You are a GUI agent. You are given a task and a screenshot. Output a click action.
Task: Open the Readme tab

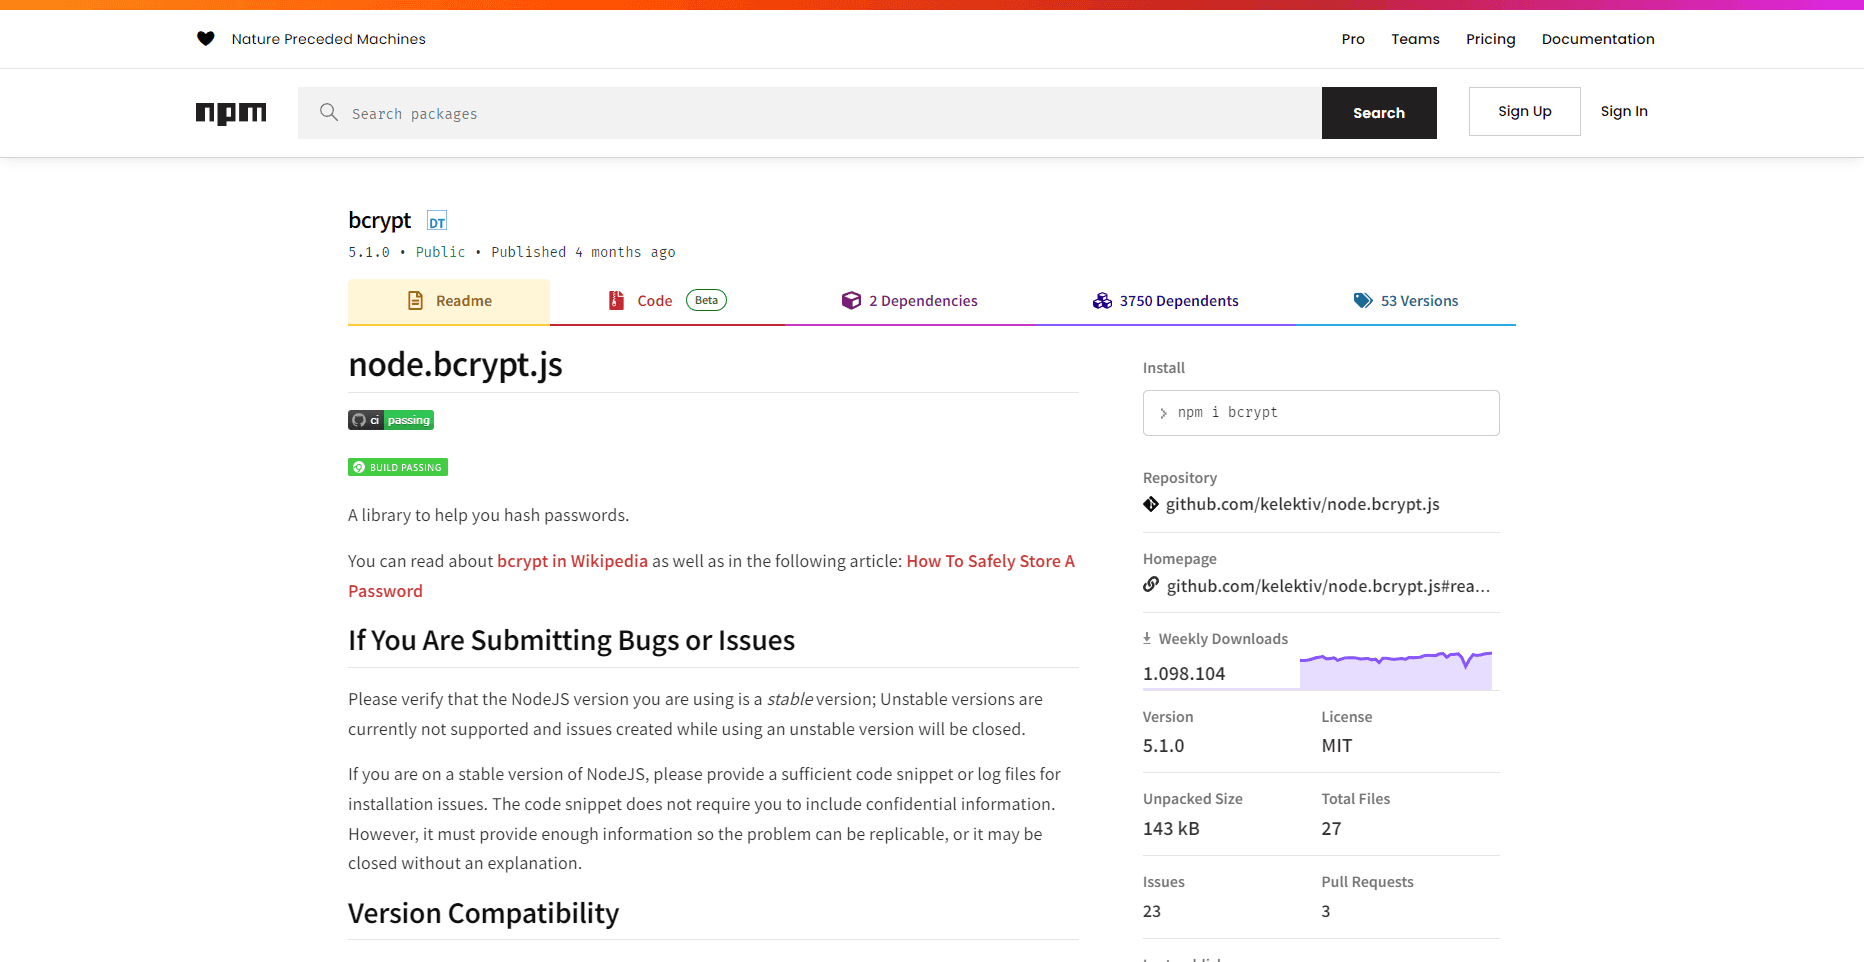click(x=449, y=301)
